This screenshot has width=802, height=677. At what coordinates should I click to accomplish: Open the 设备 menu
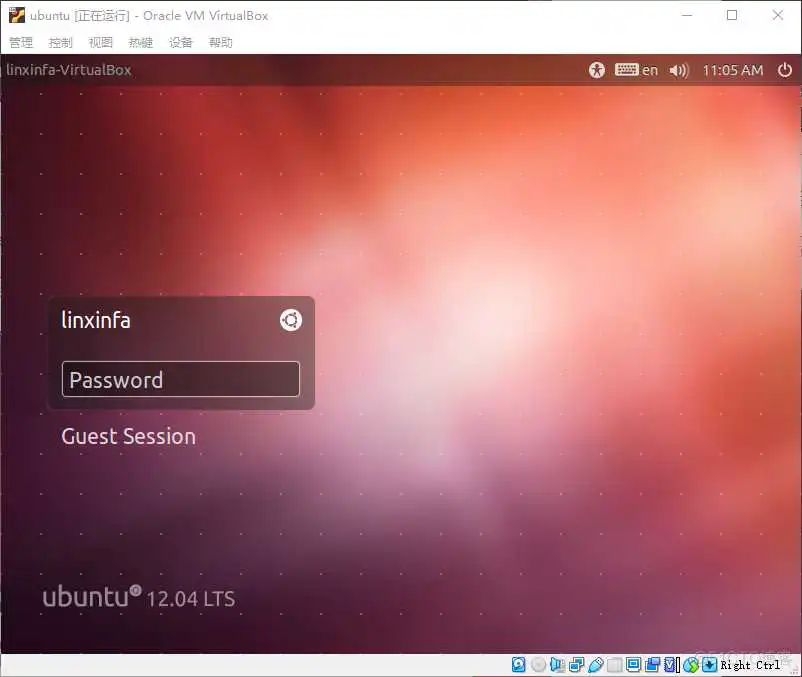point(180,42)
